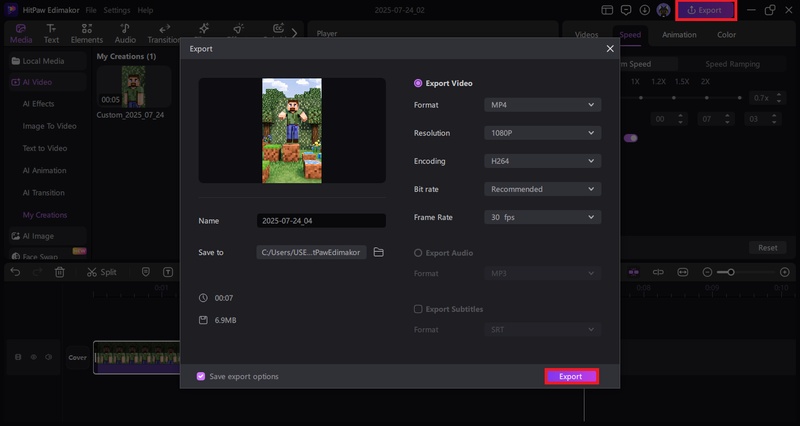
Task: Select My Creations in the sidebar
Action: click(x=45, y=215)
